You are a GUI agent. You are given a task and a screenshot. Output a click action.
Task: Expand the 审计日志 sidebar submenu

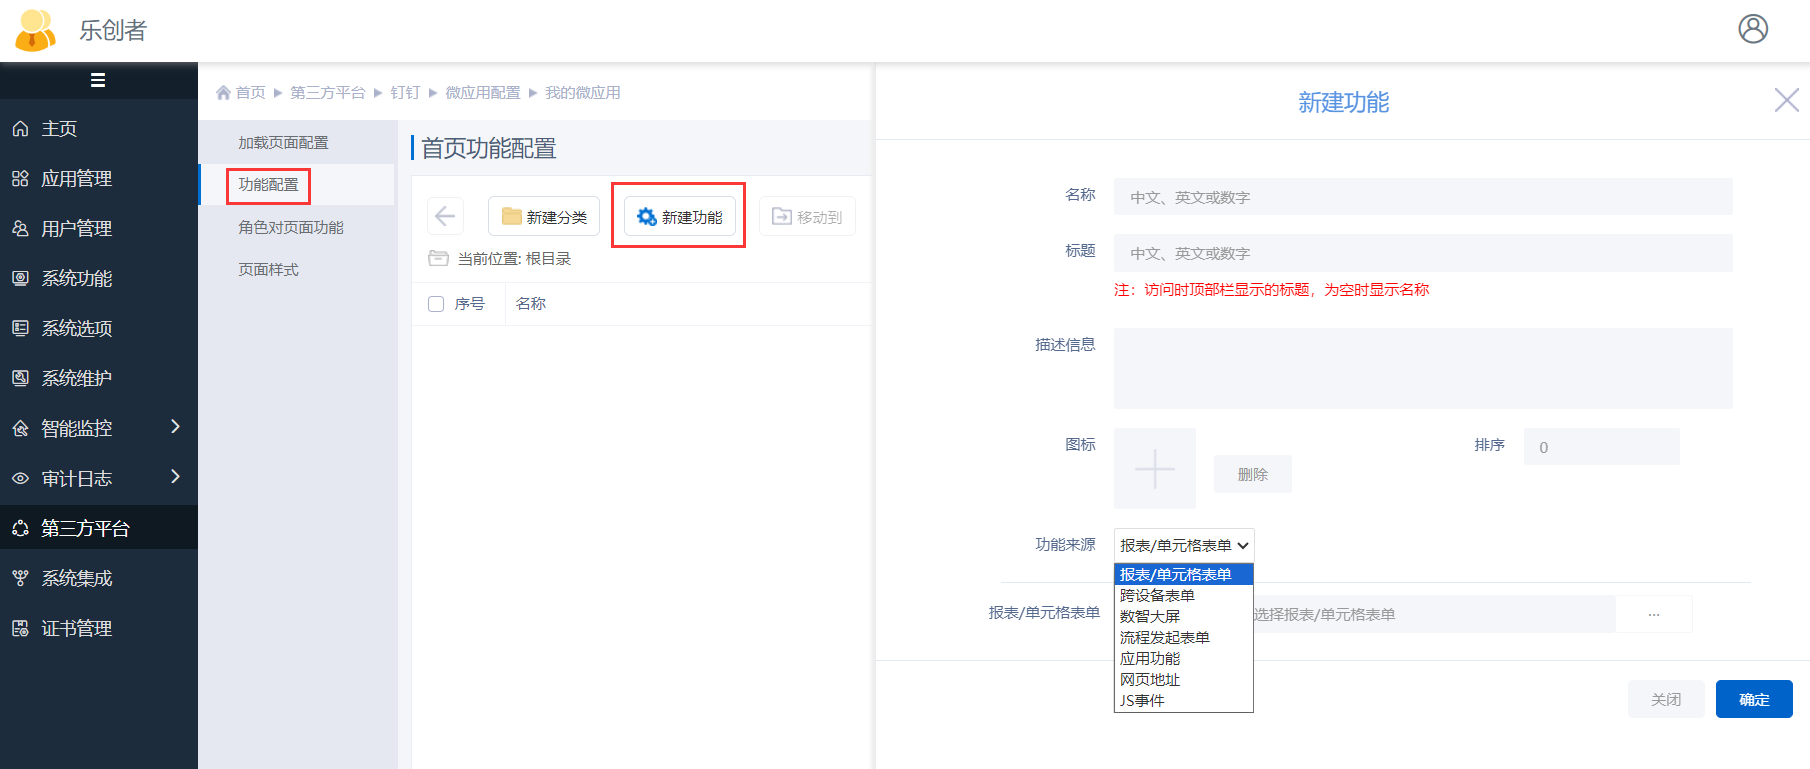click(175, 477)
